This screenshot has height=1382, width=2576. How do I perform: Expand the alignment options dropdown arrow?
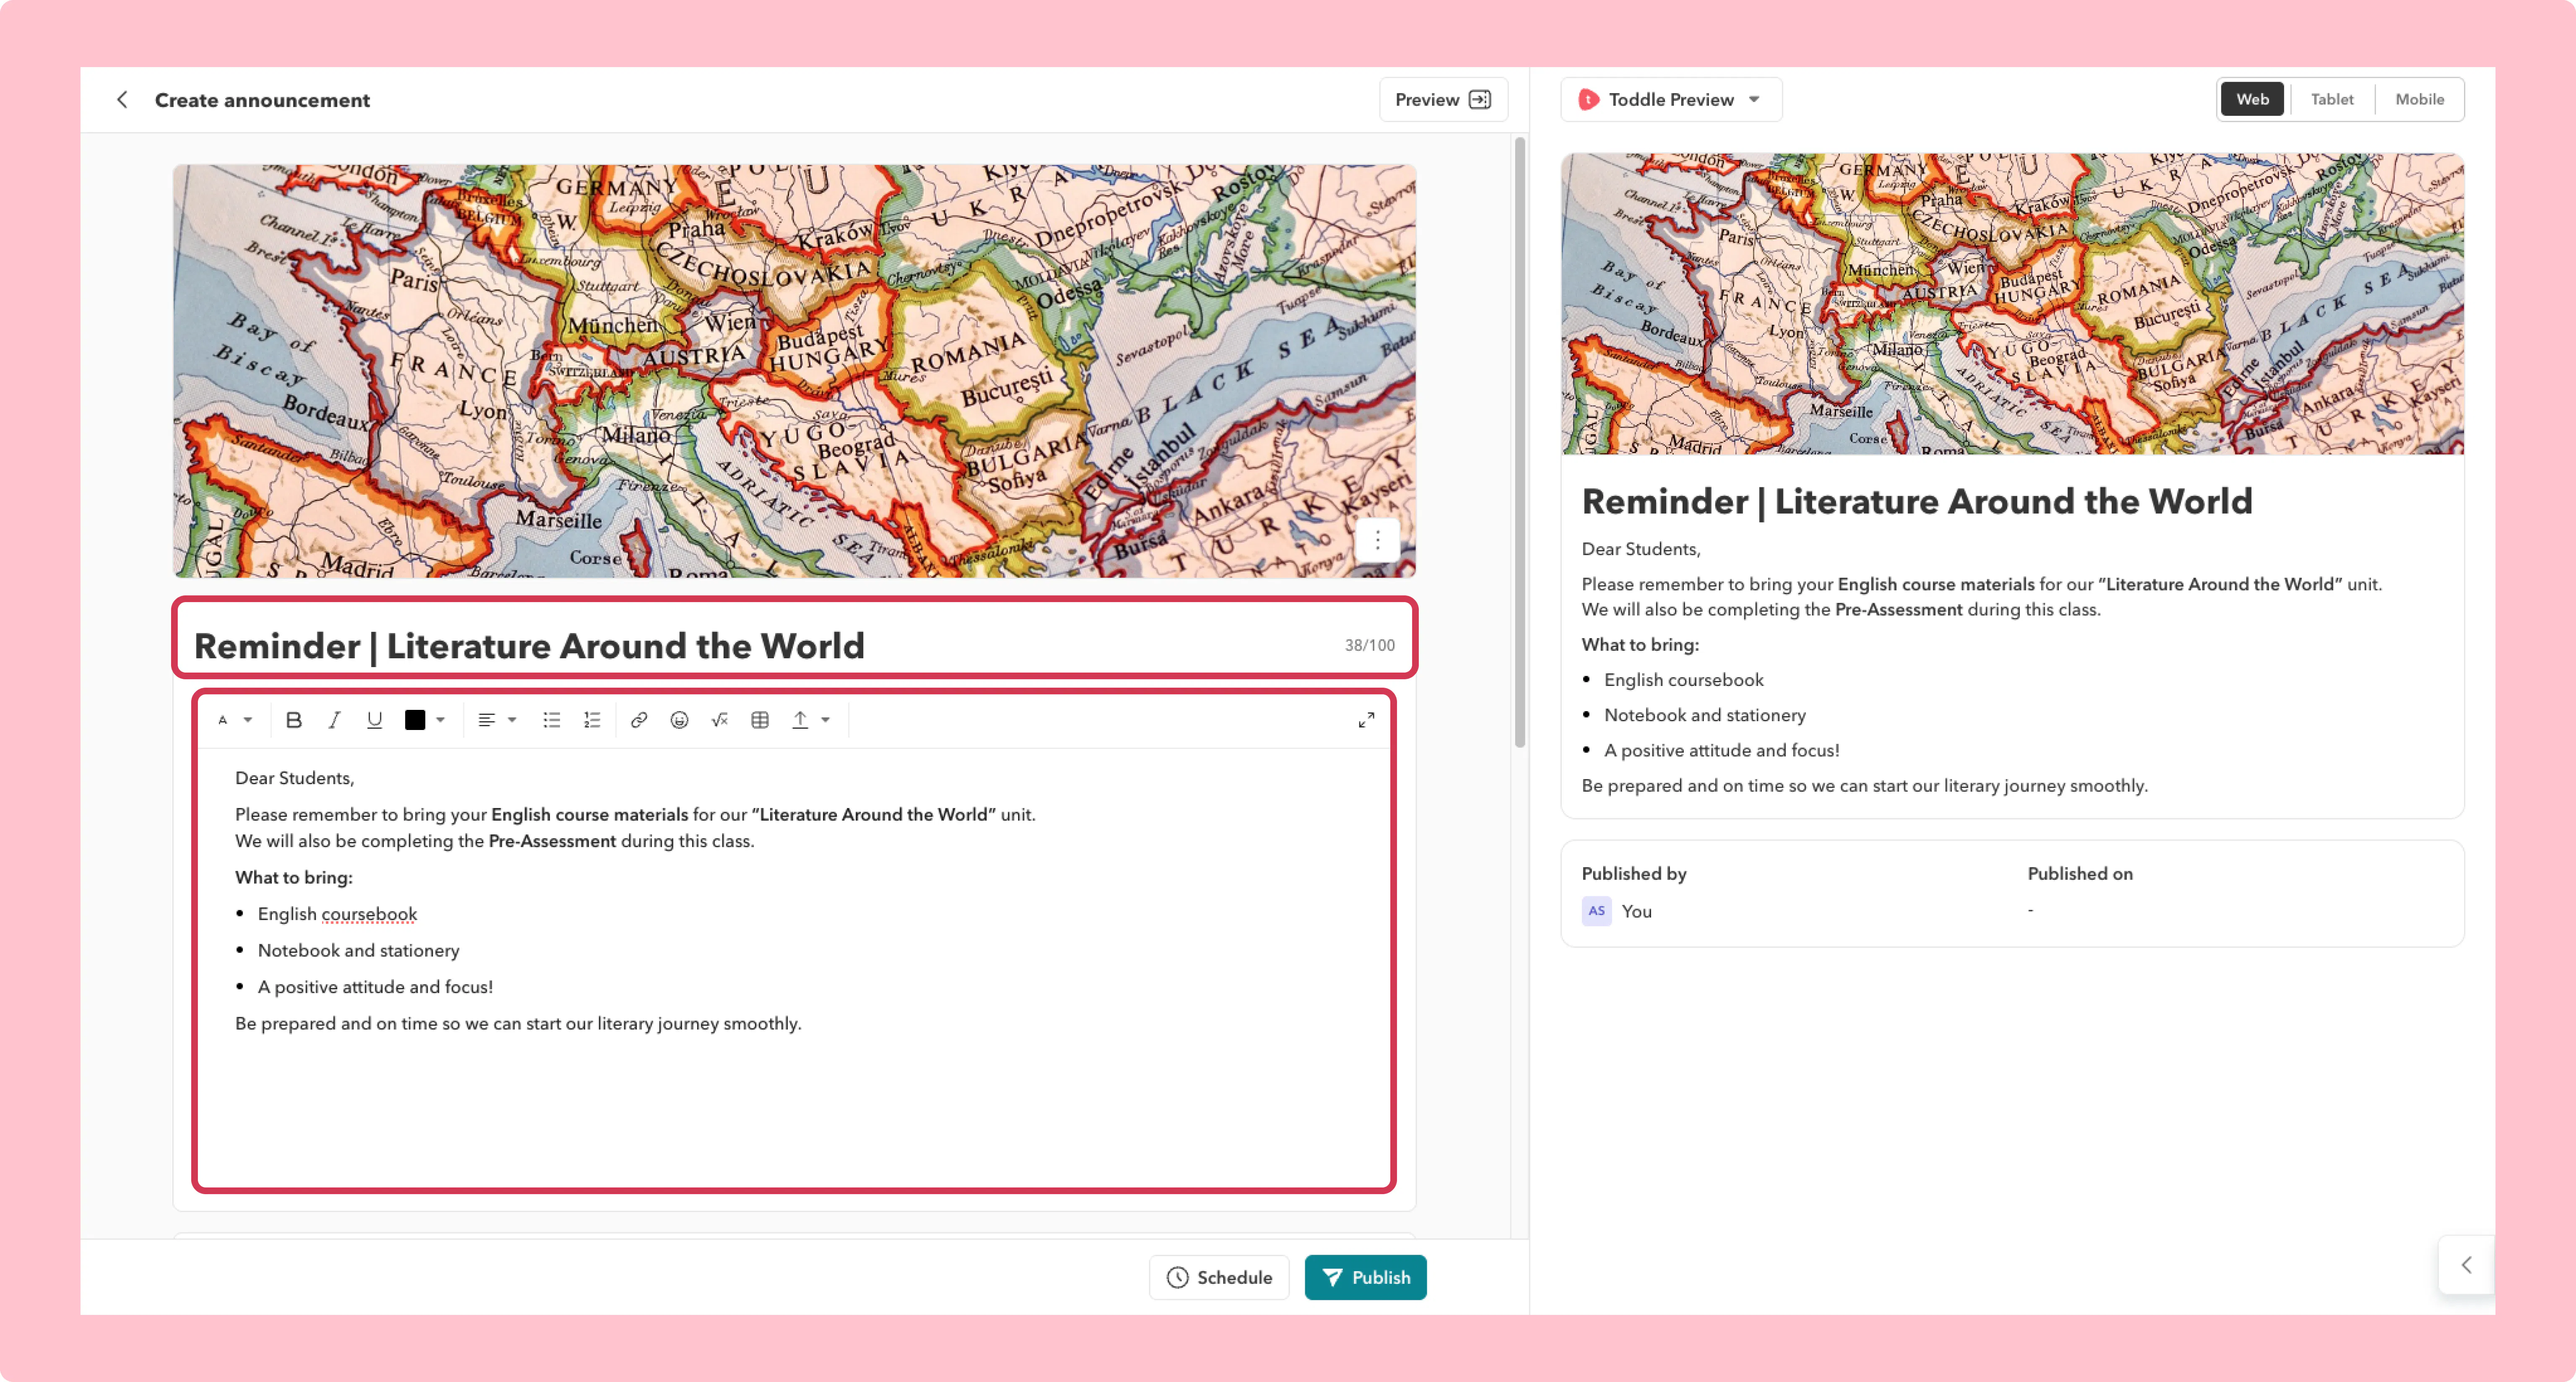coord(512,720)
